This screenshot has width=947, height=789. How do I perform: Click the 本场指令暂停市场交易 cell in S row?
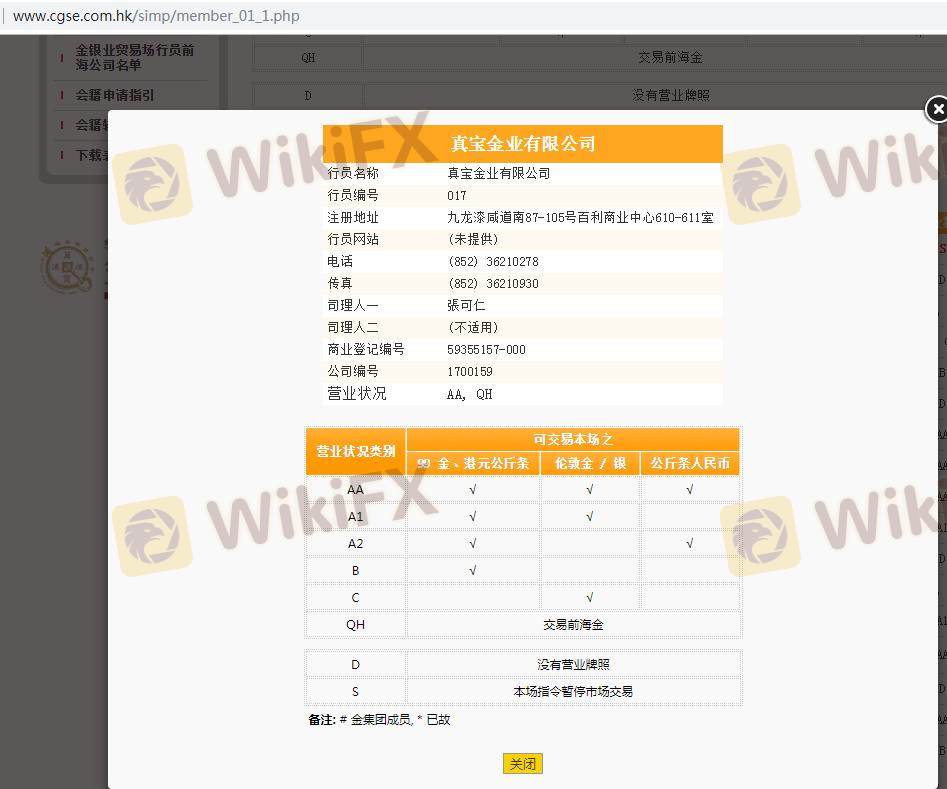(573, 691)
